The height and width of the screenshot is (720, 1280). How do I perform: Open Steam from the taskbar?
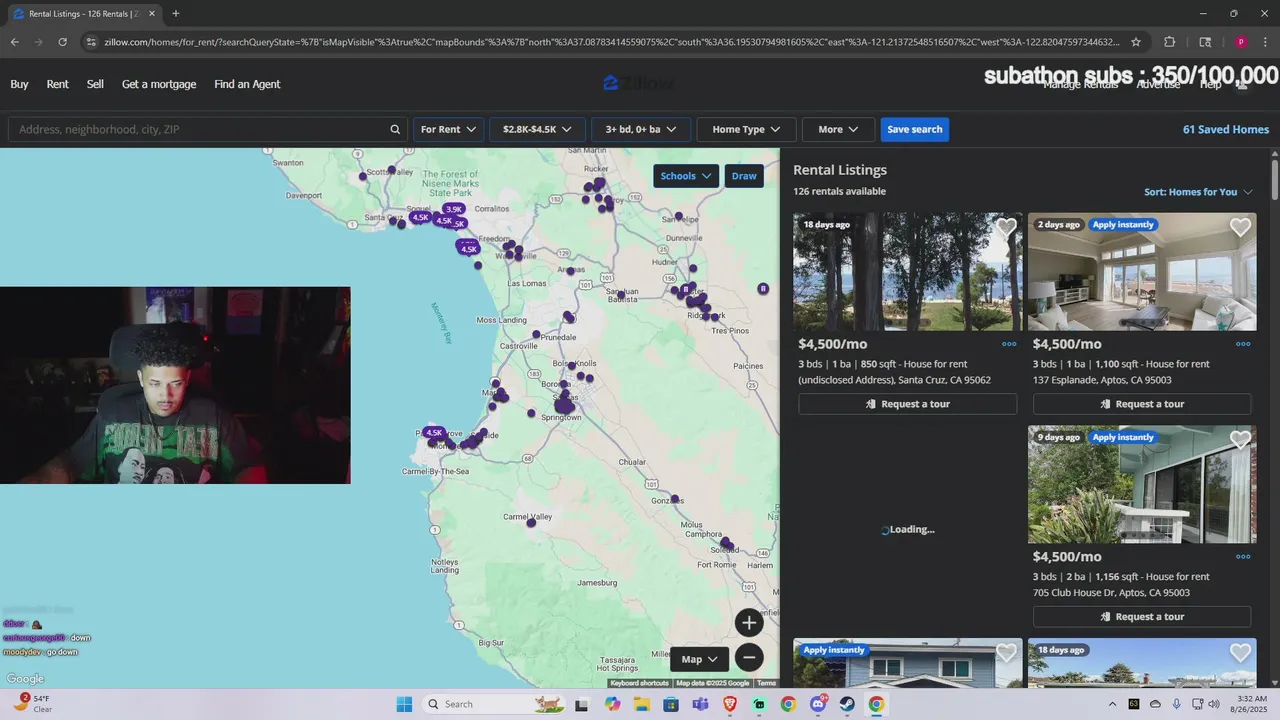(x=847, y=704)
